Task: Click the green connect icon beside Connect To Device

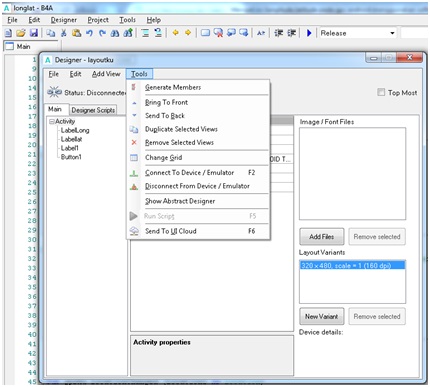Action: click(x=134, y=173)
